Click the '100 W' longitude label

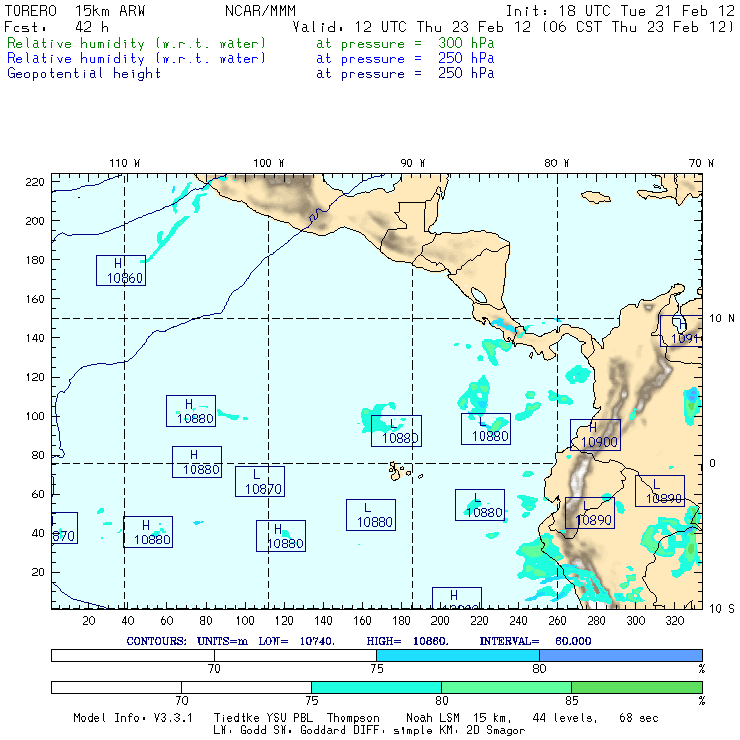[269, 163]
